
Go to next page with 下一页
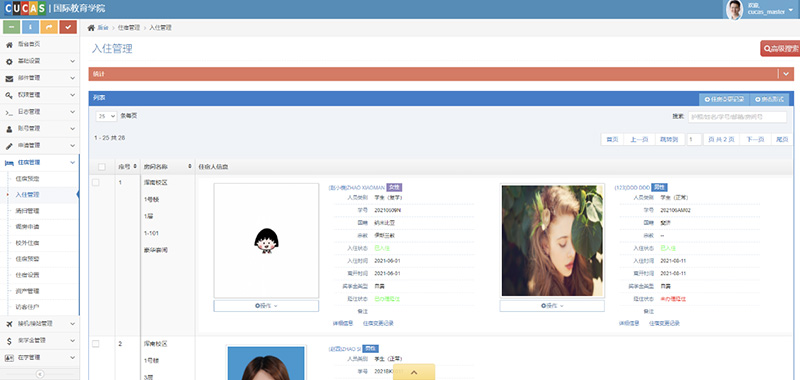(755, 139)
